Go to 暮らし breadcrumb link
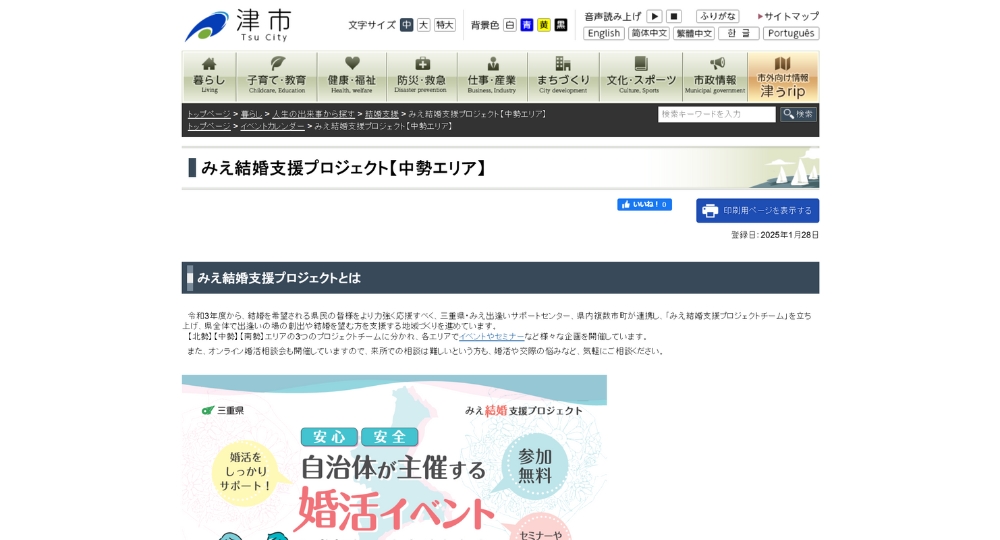 (251, 114)
